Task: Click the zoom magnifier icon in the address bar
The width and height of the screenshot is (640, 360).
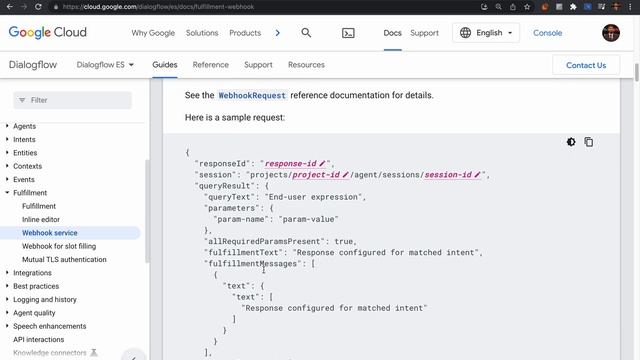Action: click(498, 7)
